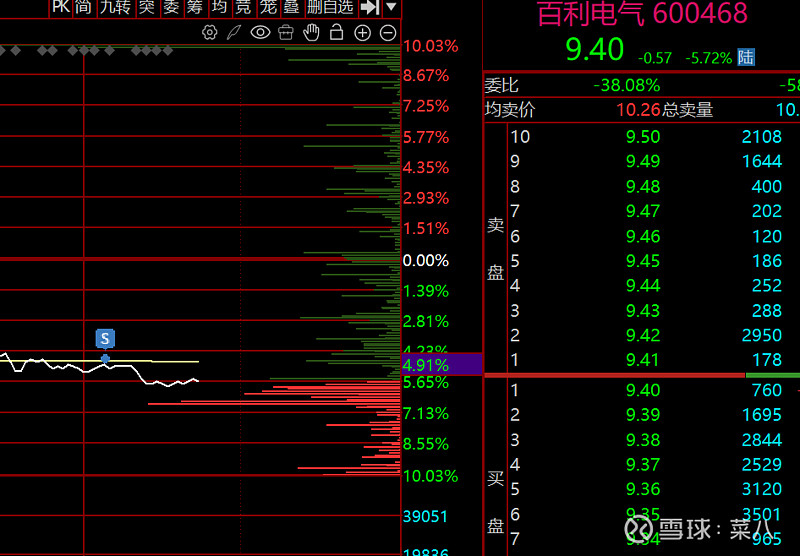Select sell level 10 price 9.50
The image size is (800, 556).
(643, 137)
